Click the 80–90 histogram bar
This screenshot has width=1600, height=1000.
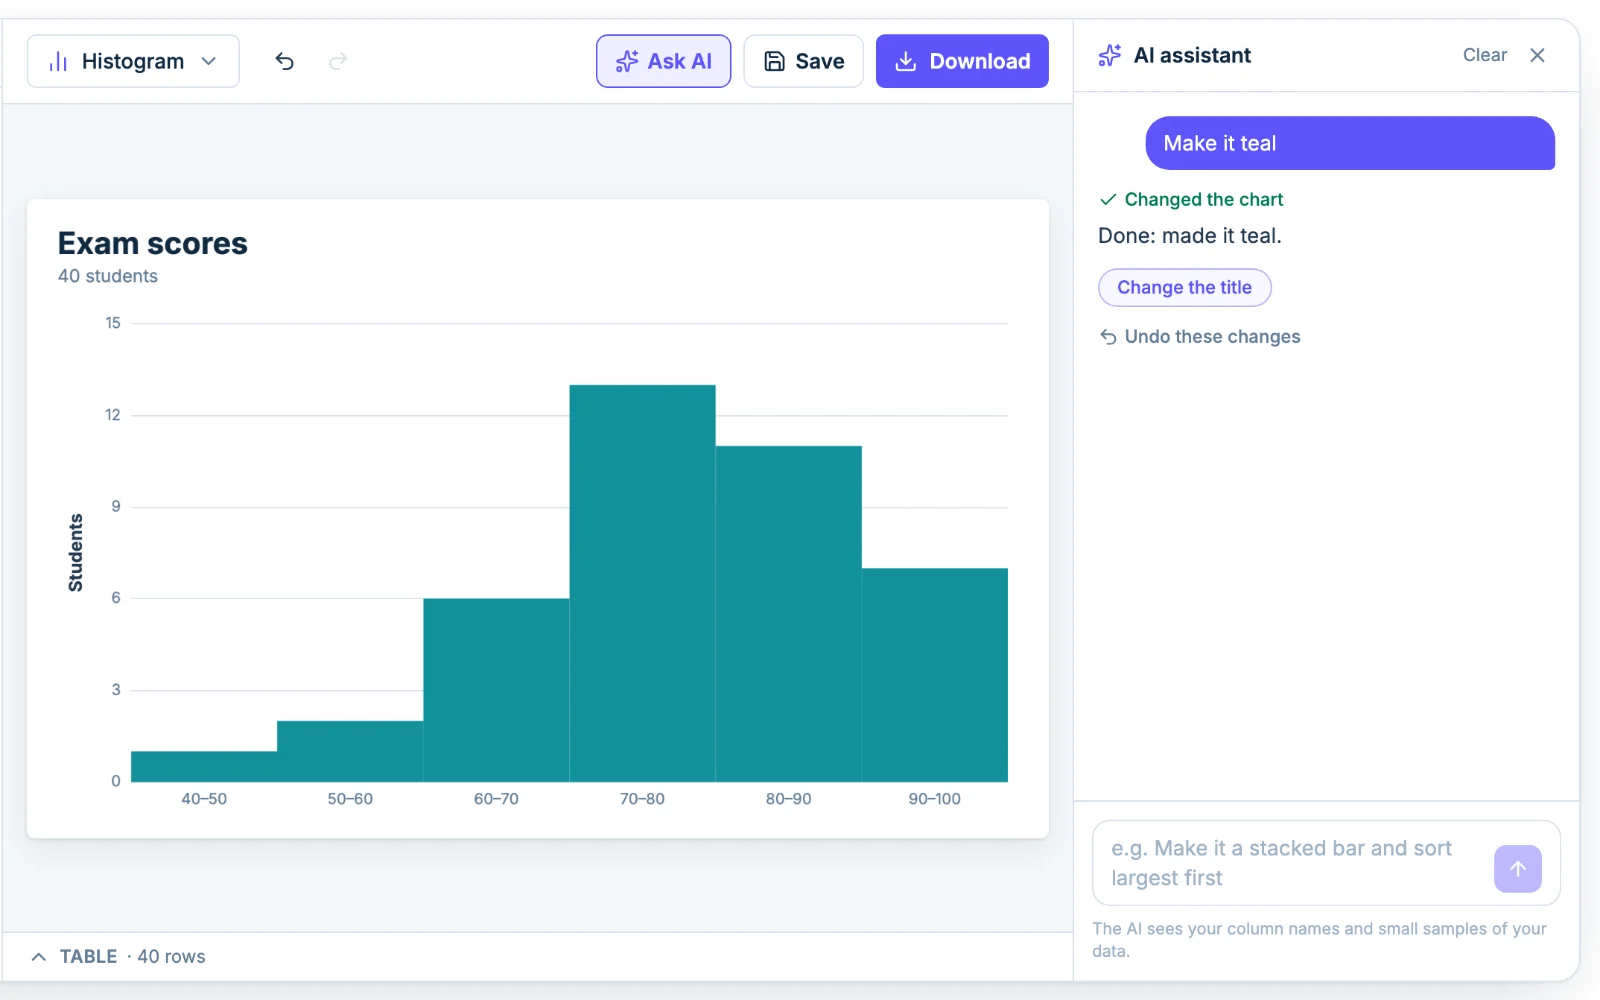point(789,614)
